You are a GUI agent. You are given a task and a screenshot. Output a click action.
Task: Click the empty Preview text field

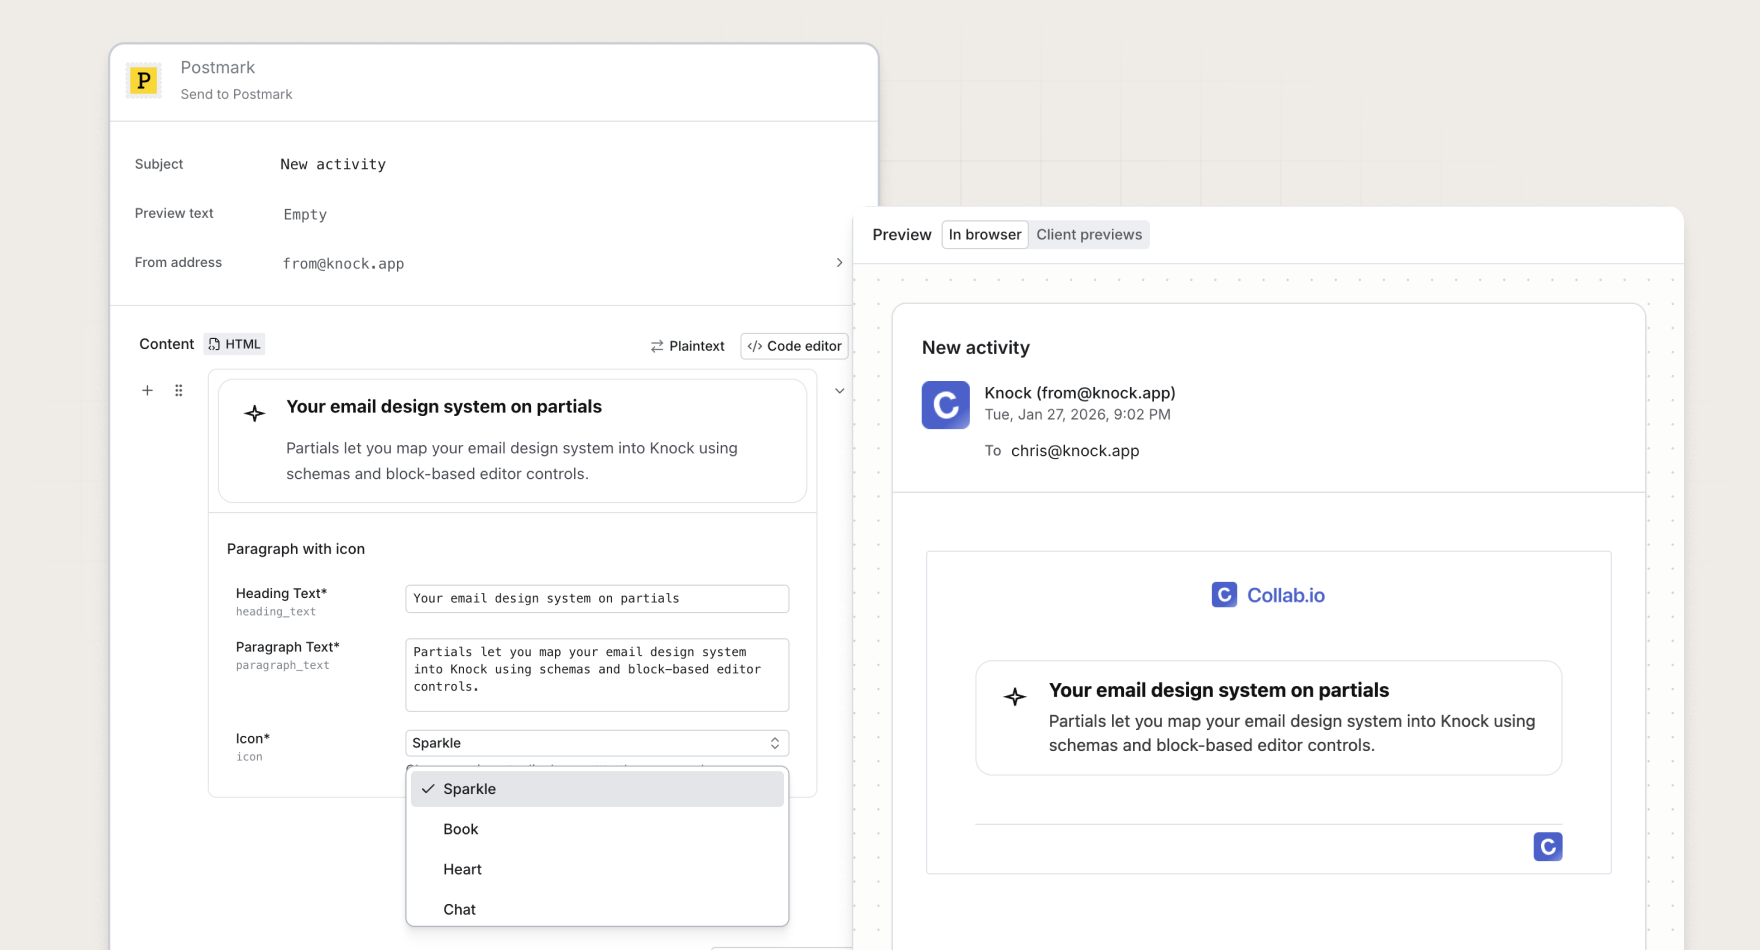point(305,214)
